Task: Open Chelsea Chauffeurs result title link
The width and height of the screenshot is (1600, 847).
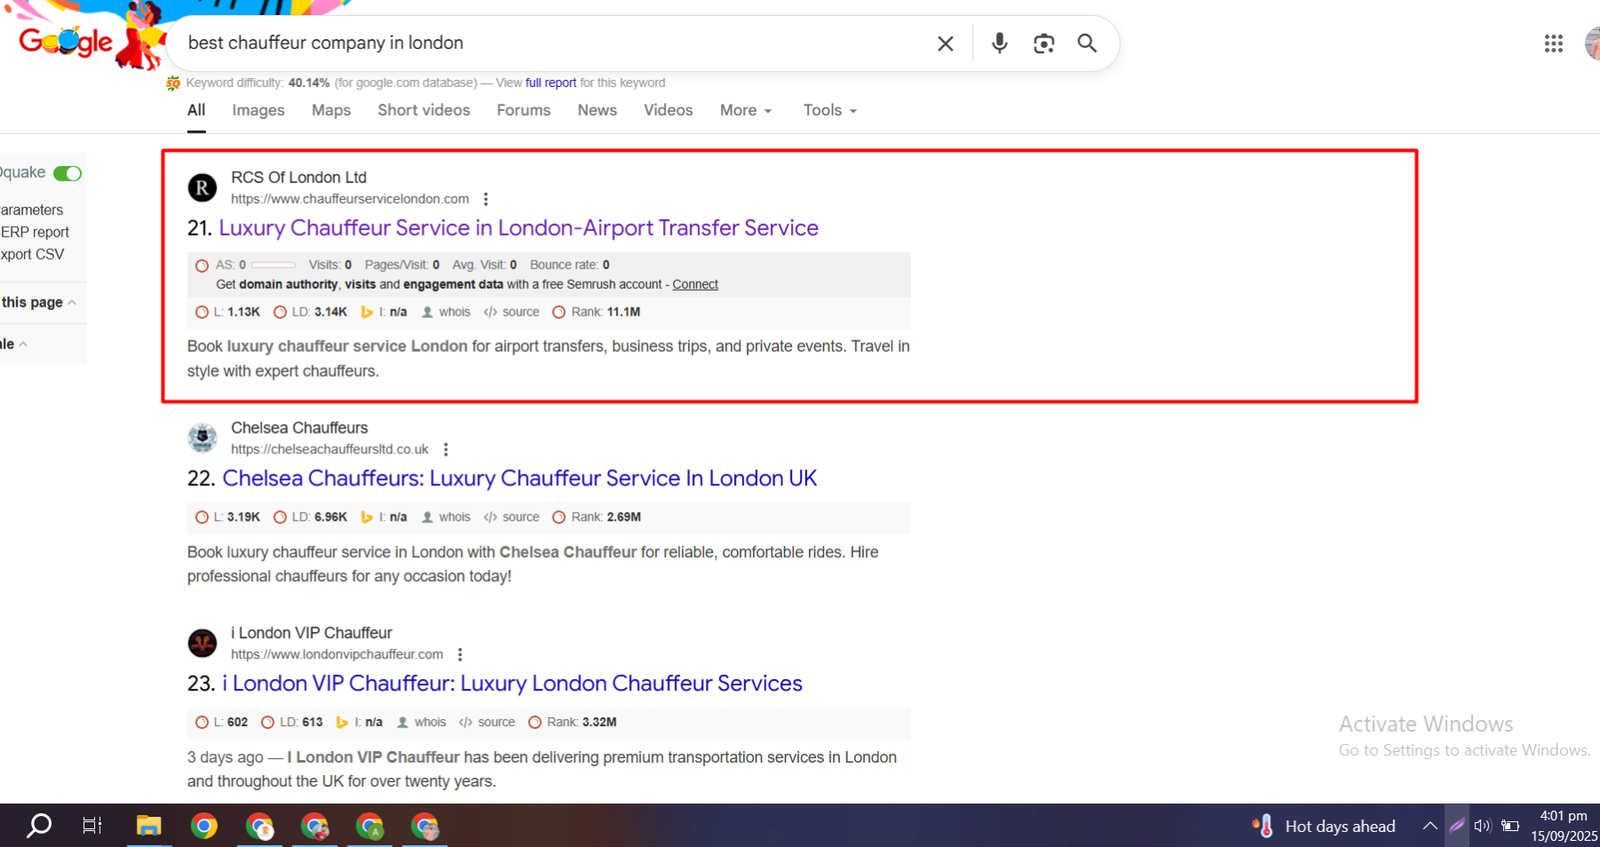Action: point(519,478)
